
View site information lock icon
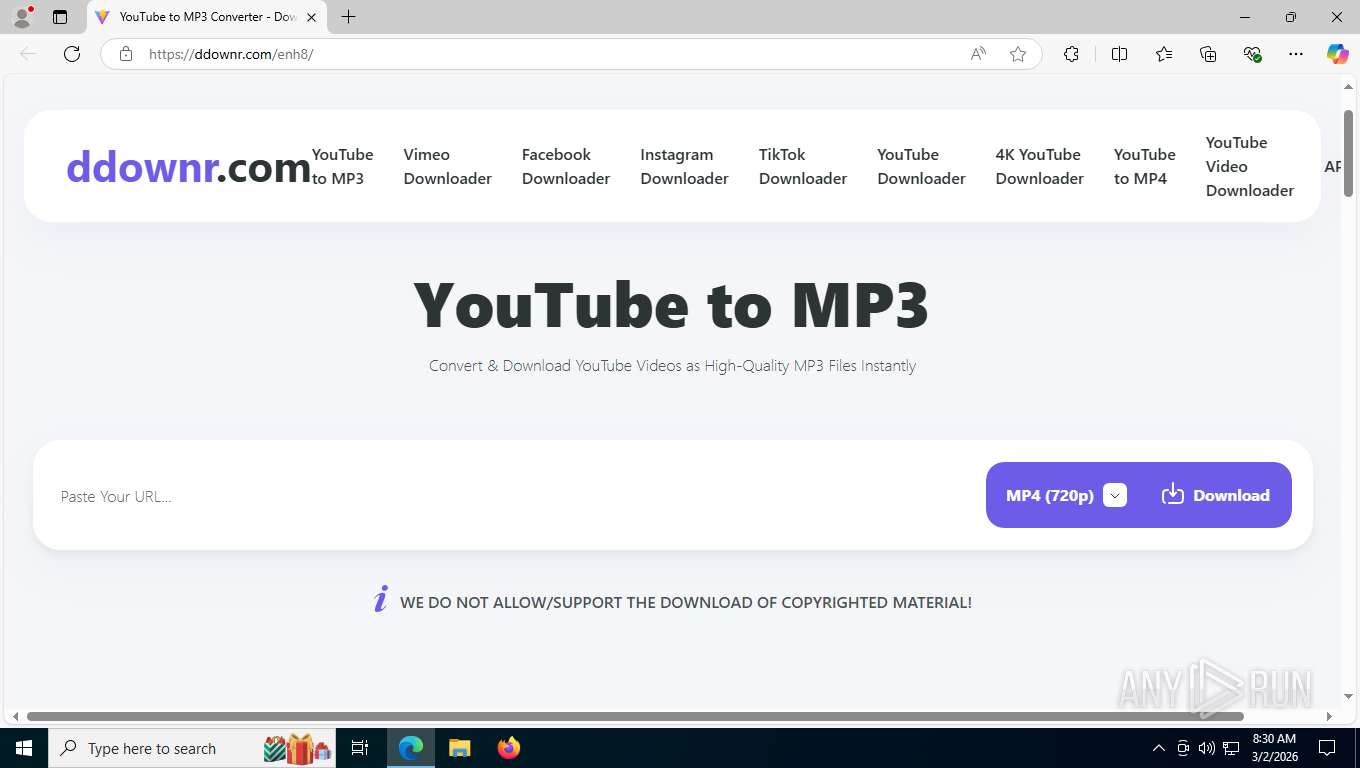point(126,54)
